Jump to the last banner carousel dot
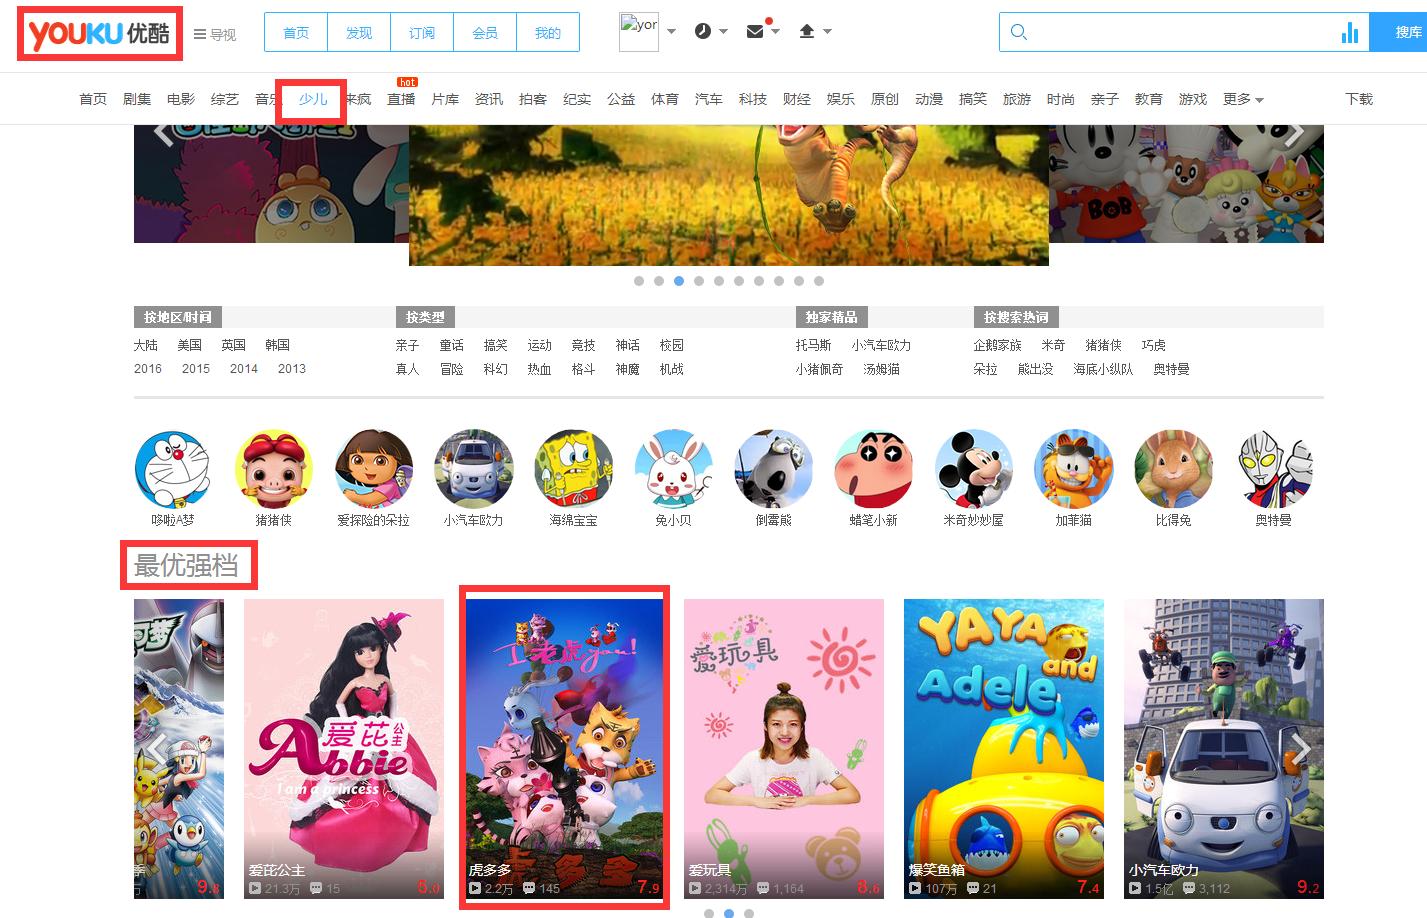1427x918 pixels. pos(819,281)
